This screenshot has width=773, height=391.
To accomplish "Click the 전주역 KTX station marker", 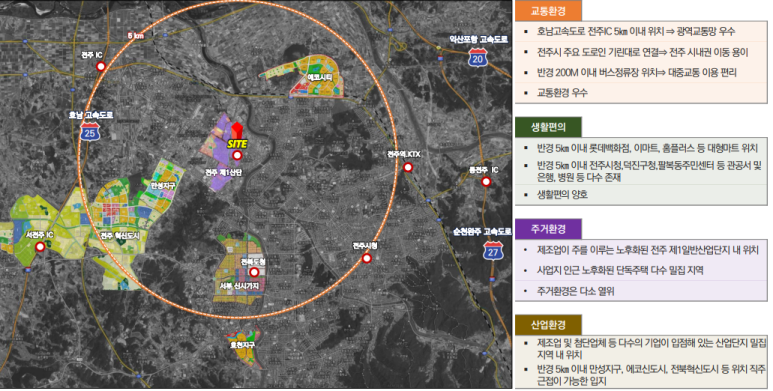I will coord(408,168).
